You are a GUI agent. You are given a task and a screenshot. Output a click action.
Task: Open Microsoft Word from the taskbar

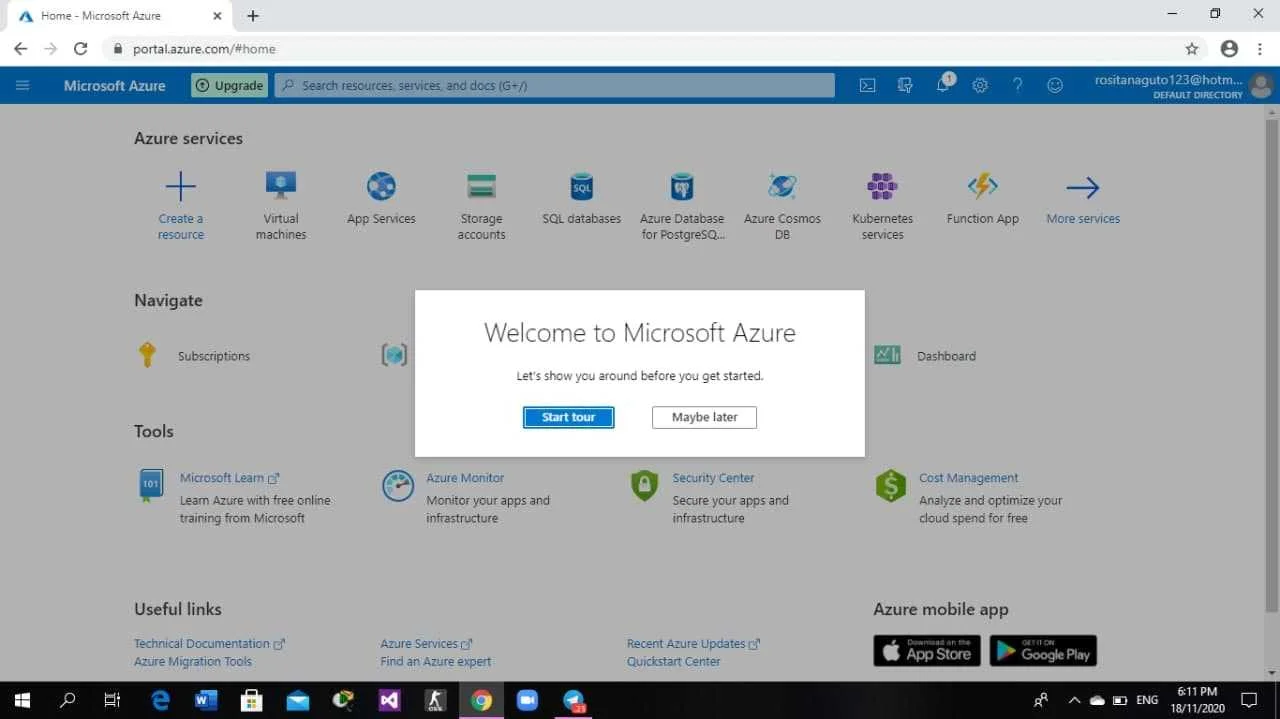(206, 701)
